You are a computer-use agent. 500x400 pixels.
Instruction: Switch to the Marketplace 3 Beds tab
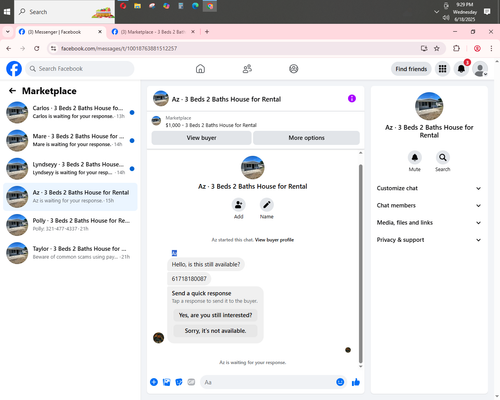tap(153, 32)
